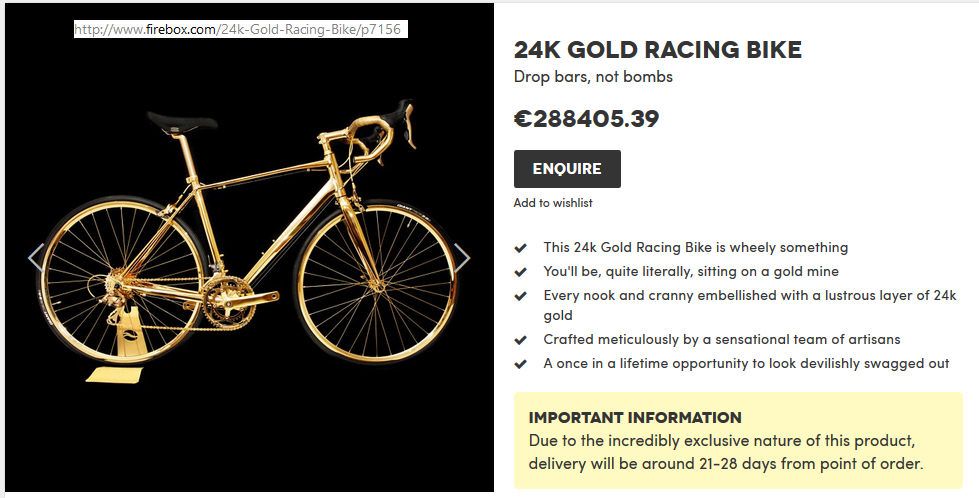Click the checkmark beside 'Every nook and cranny'
The height and width of the screenshot is (498, 979).
521,296
